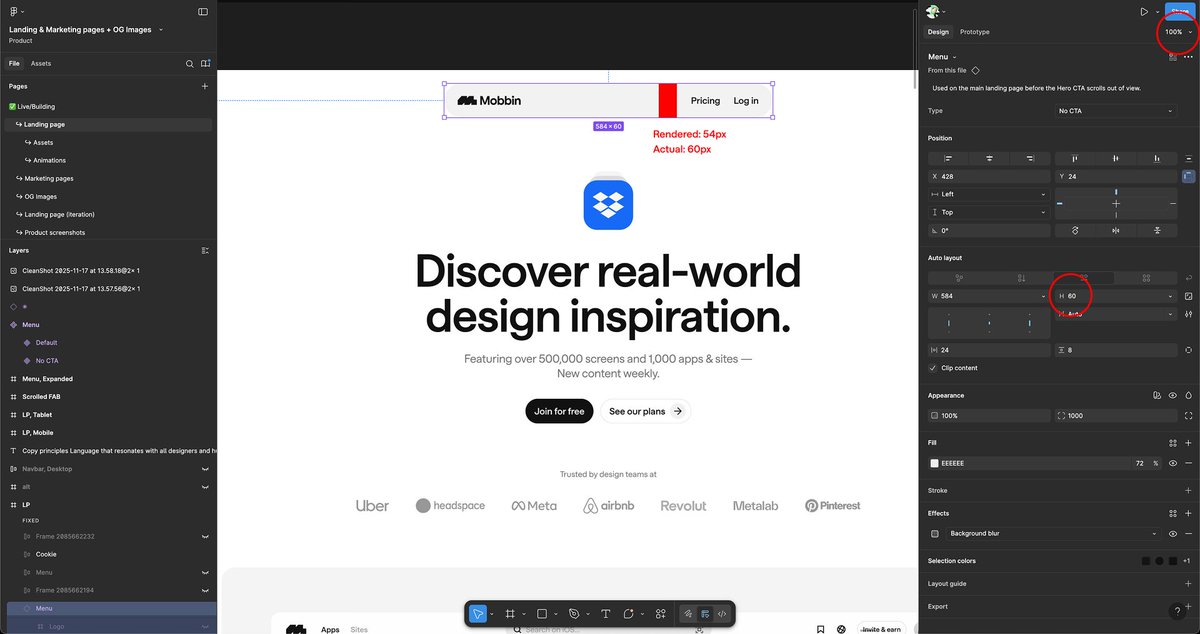Toggle the aspect ratio lock next to height
Image resolution: width=1200 pixels, height=634 pixels.
coord(1188,296)
